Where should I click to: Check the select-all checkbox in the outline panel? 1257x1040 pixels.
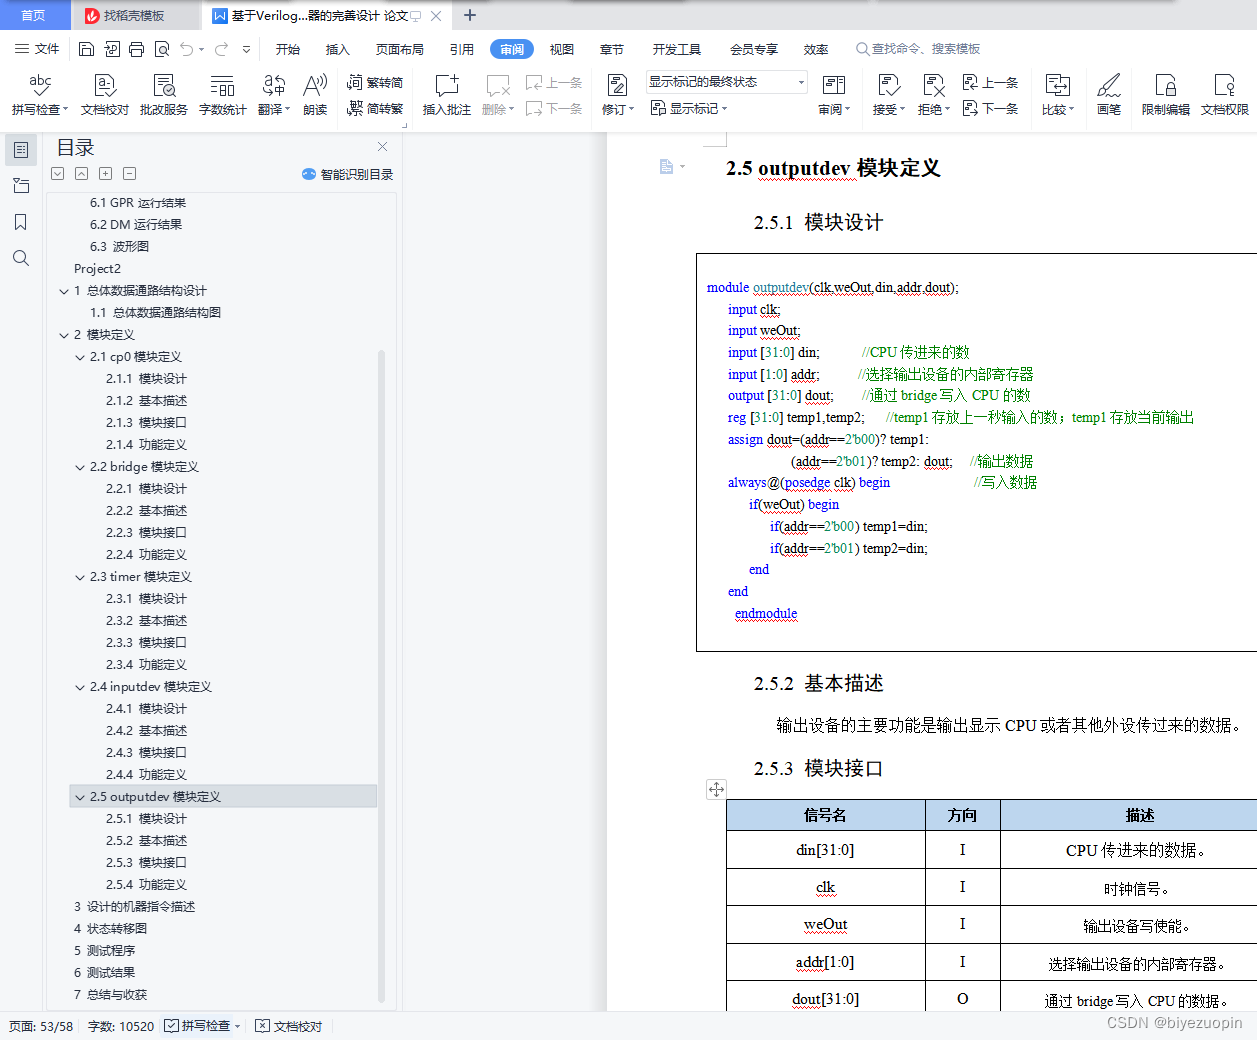[57, 173]
